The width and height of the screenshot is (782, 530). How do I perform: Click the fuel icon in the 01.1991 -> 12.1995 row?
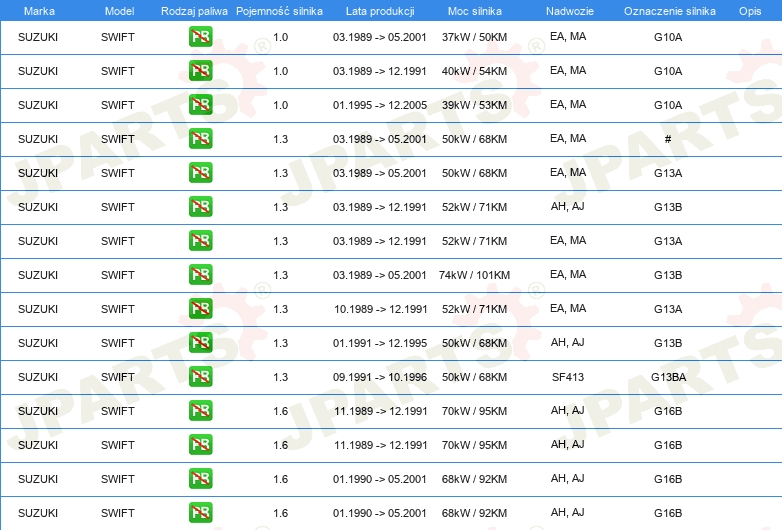(200, 342)
